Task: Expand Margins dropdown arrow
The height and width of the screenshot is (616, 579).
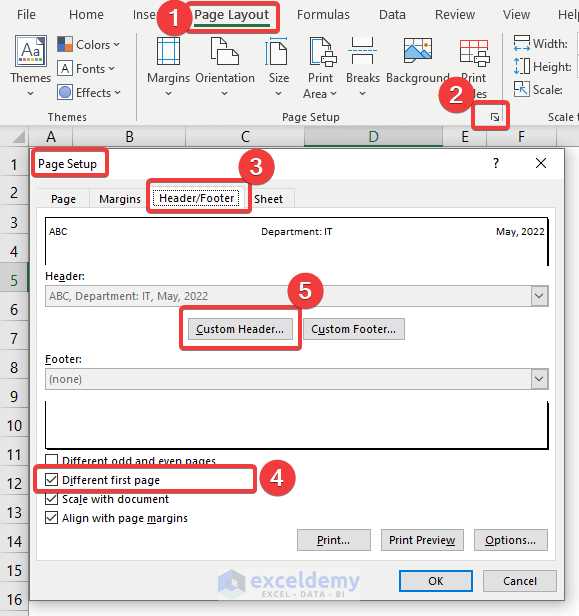Action: [169, 94]
